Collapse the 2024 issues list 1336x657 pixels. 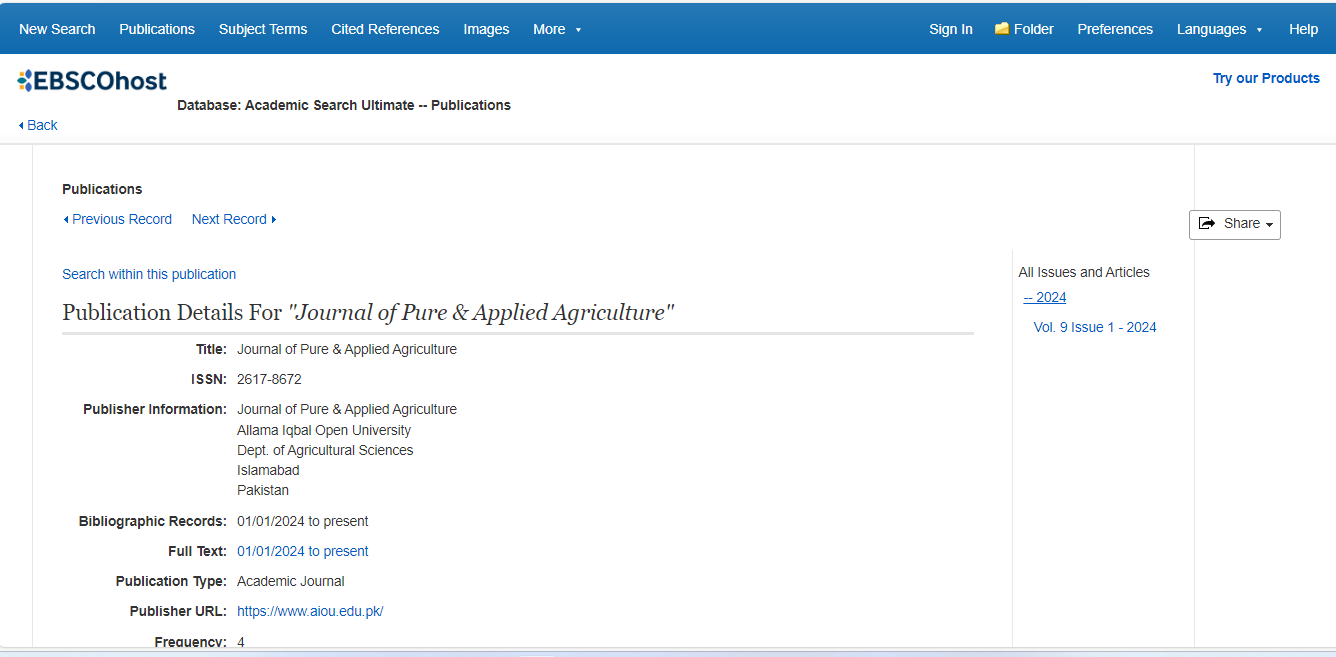click(x=1045, y=297)
